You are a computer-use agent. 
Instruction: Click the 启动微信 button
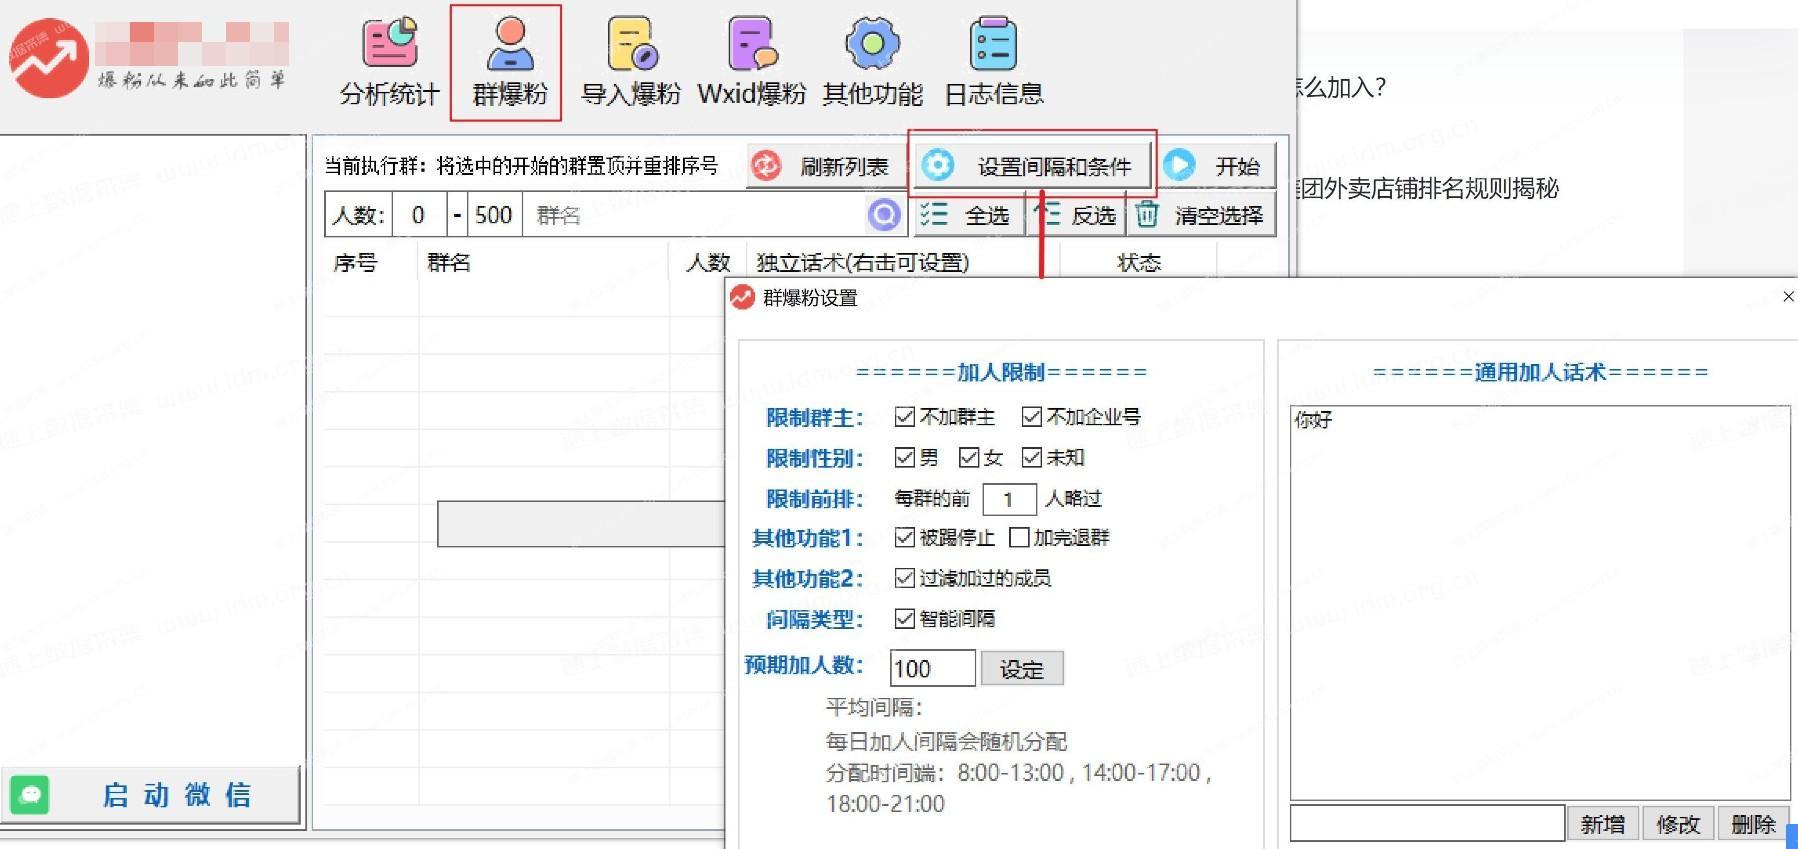coord(151,795)
